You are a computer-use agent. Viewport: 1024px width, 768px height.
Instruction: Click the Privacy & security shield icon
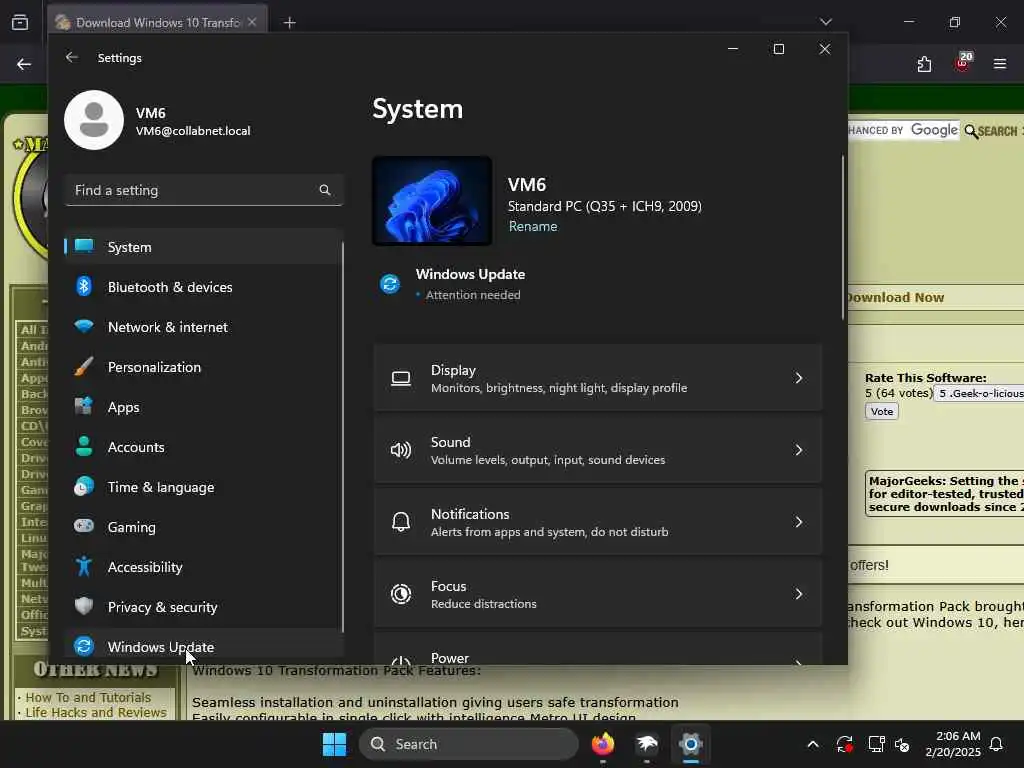pyautogui.click(x=84, y=606)
